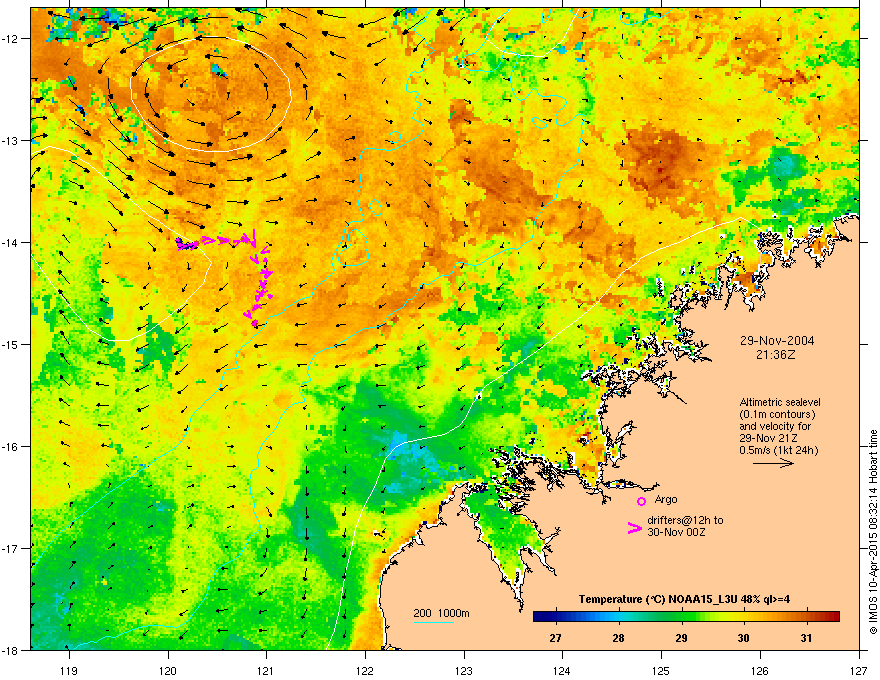Click the cyan 200 1000m depth line
This screenshot has height=680, width=880.
(x=433, y=623)
